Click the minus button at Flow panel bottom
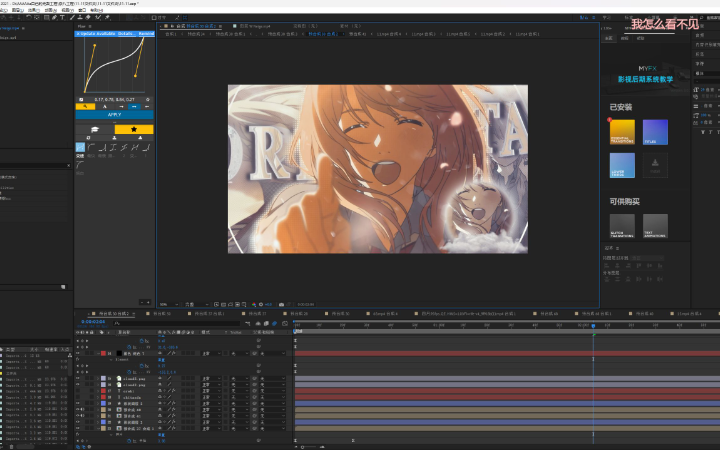The width and height of the screenshot is (720, 450). (x=142, y=302)
